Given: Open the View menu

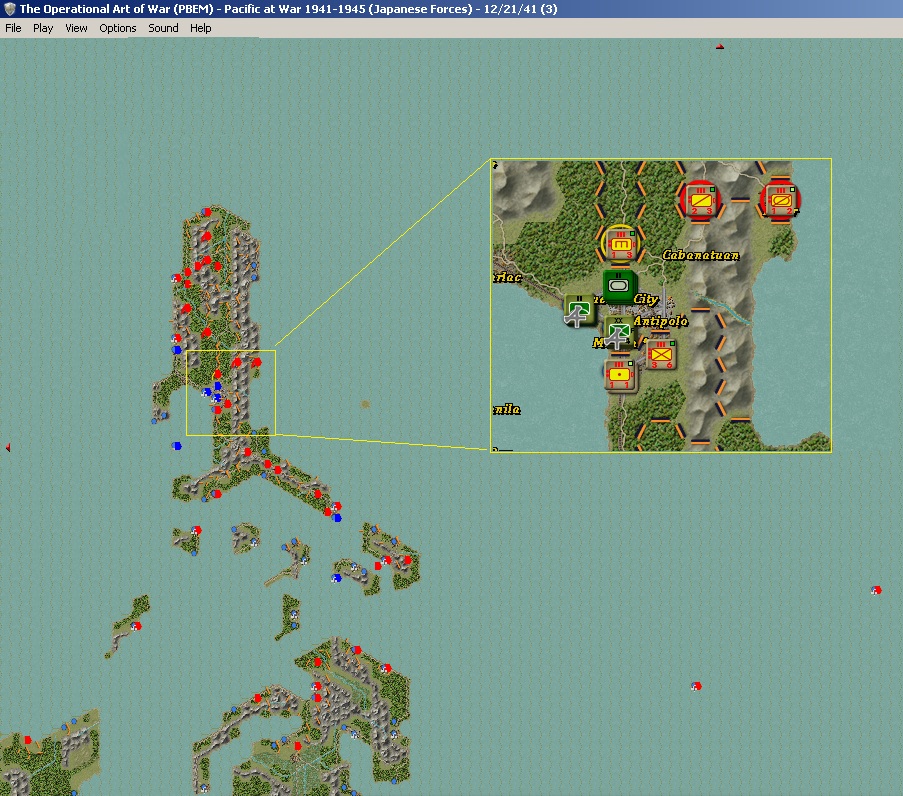Looking at the screenshot, I should click(x=76, y=28).
